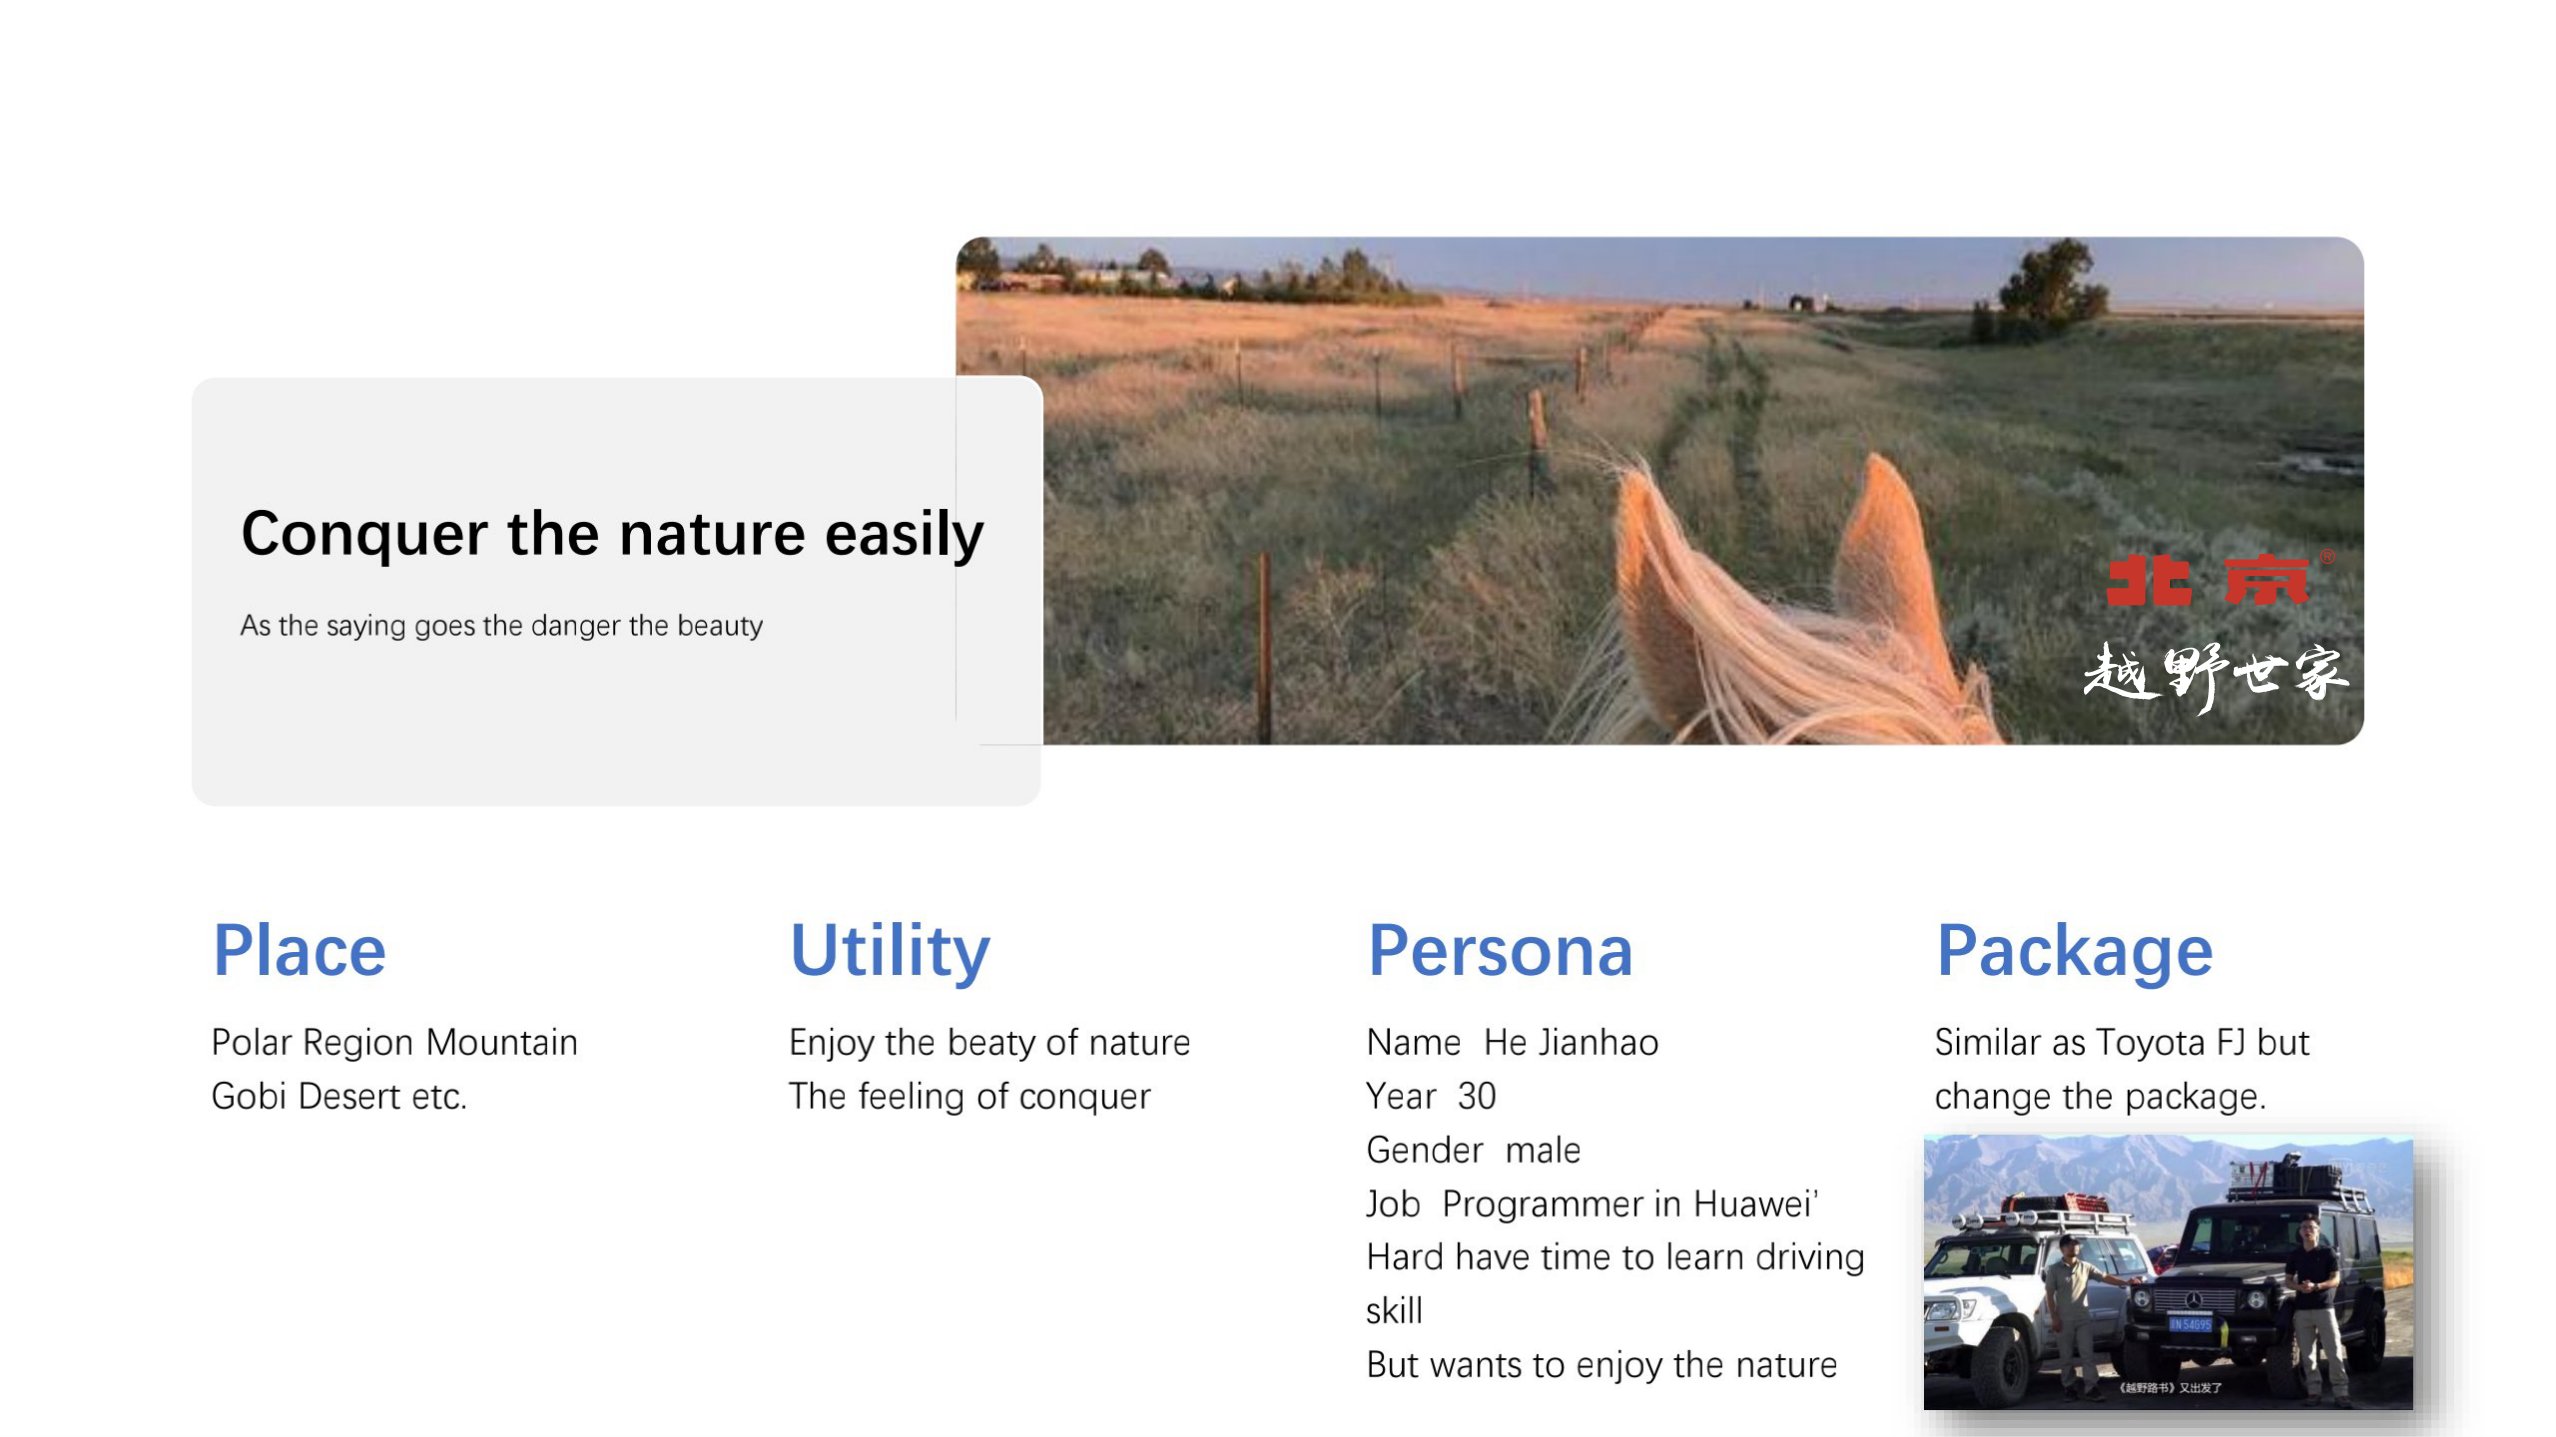Click the off-road vehicles photo
Image resolution: width=2556 pixels, height=1437 pixels.
coord(2167,1272)
